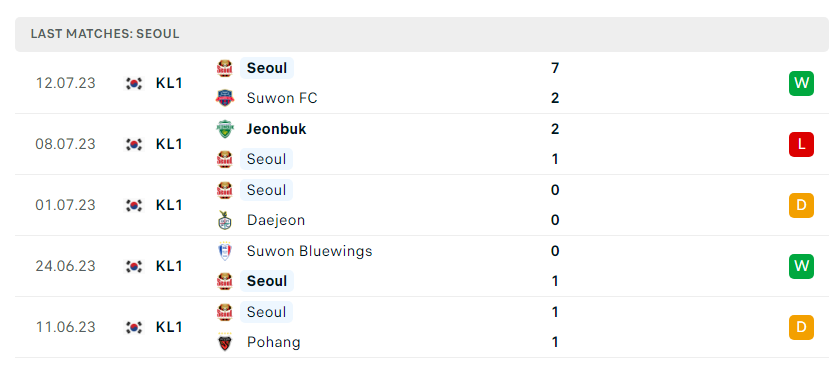Click the Suwon FC team crest
835x370 pixels.
[225, 98]
